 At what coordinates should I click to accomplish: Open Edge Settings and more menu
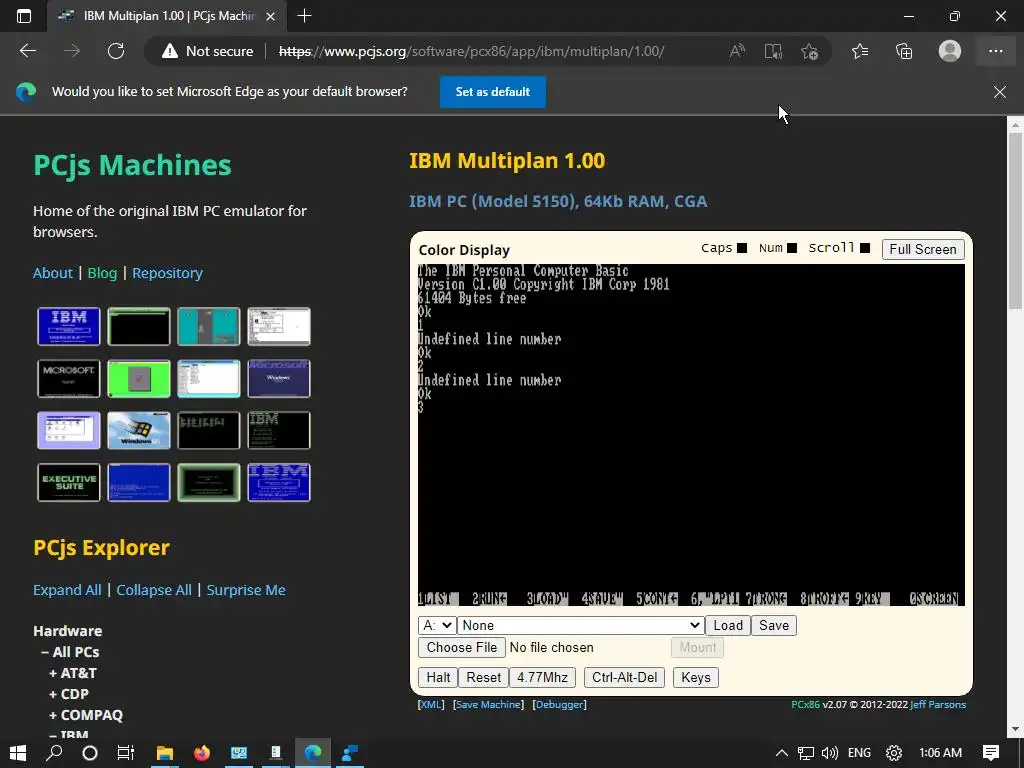coord(995,51)
